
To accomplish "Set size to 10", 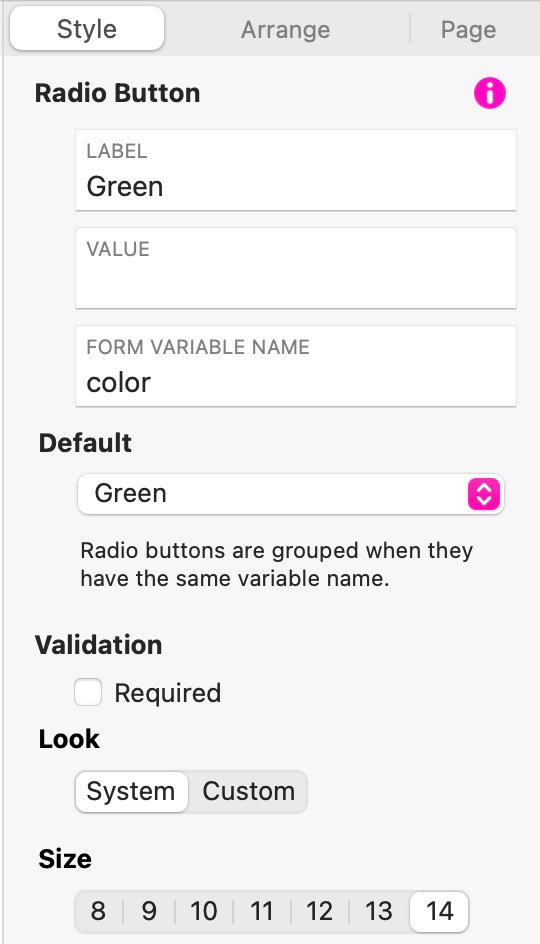I will pos(203,911).
